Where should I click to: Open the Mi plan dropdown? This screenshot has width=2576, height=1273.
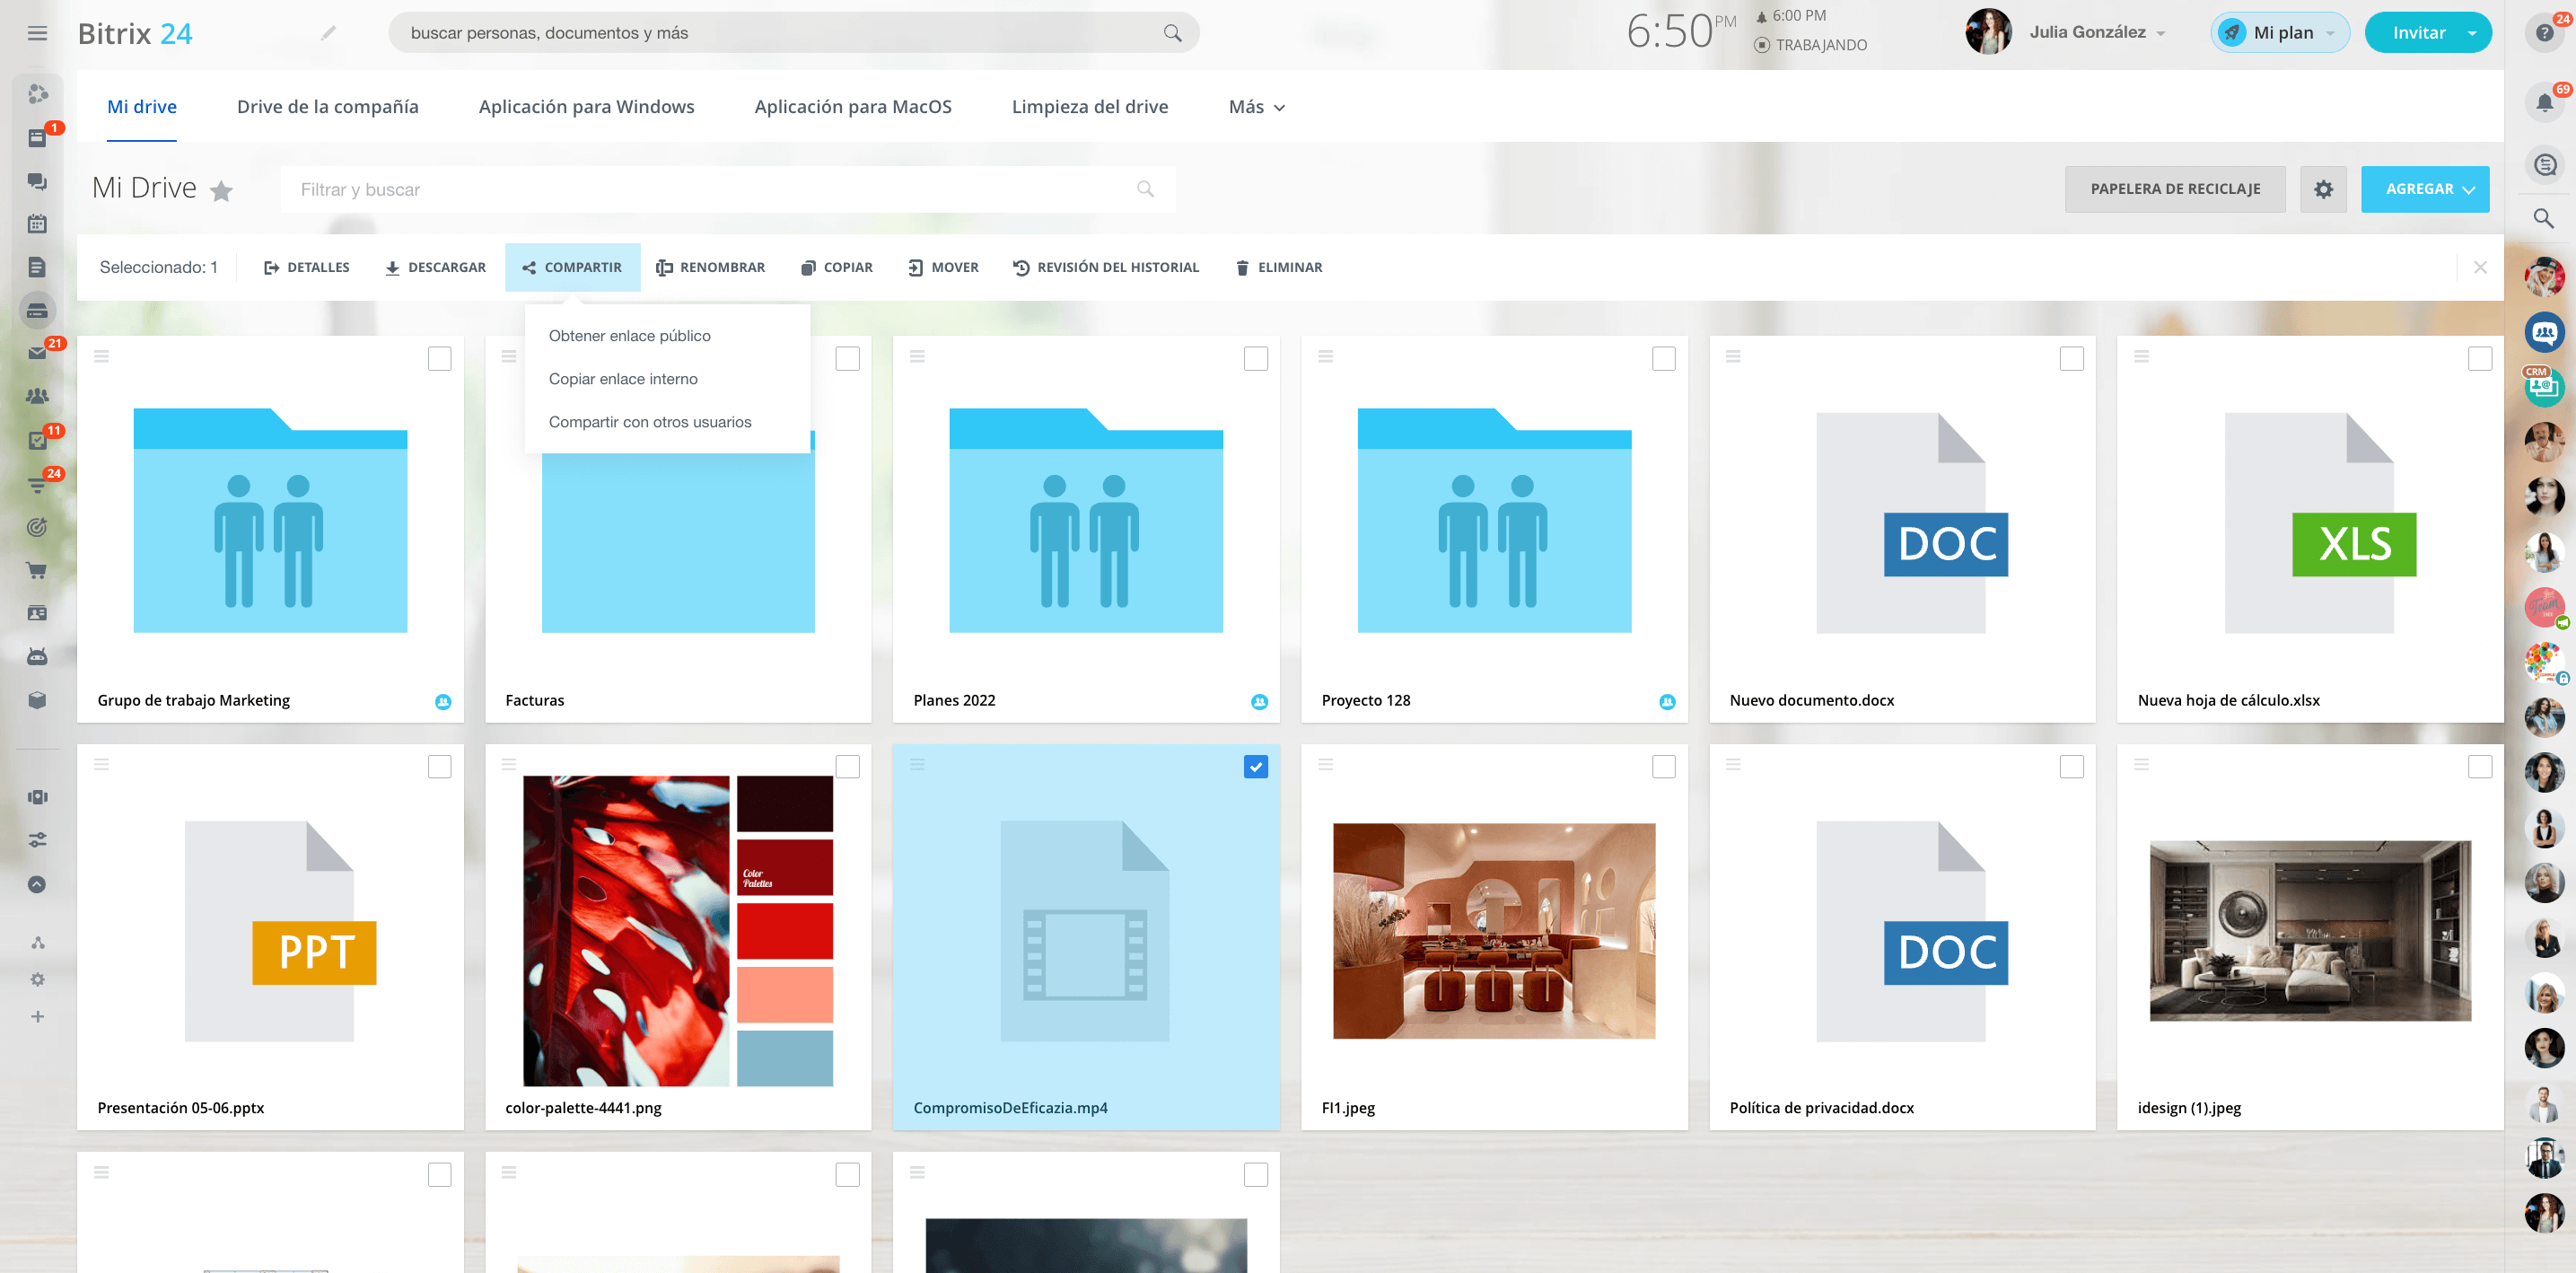[x=2280, y=33]
